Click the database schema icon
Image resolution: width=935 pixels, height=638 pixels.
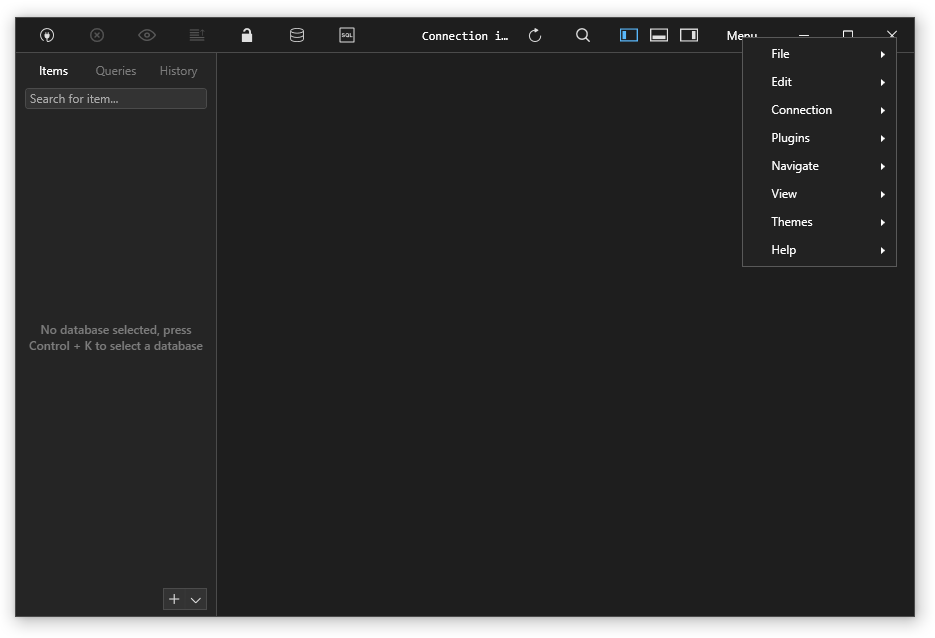click(296, 35)
